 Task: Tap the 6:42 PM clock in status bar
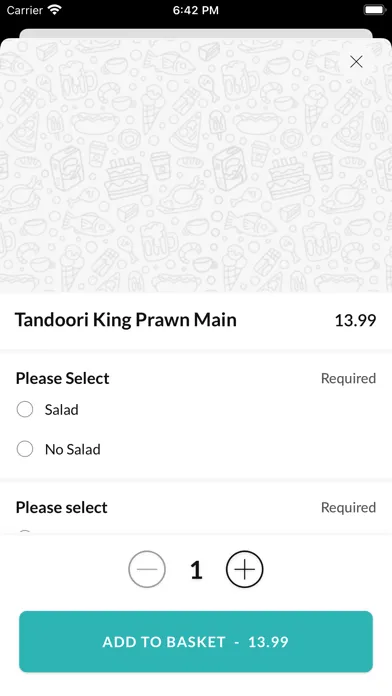(x=196, y=10)
